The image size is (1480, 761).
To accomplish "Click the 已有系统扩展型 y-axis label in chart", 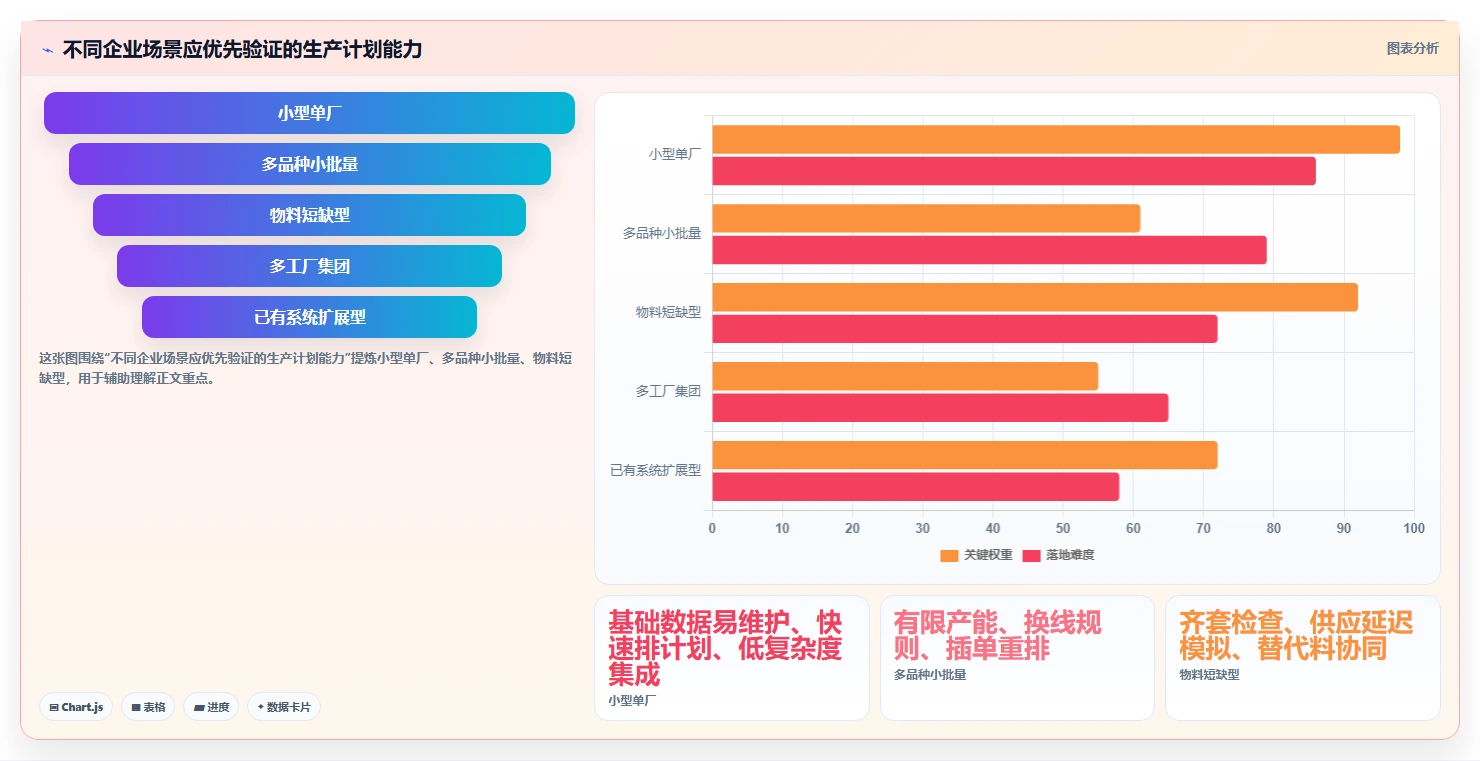I will 656,470.
